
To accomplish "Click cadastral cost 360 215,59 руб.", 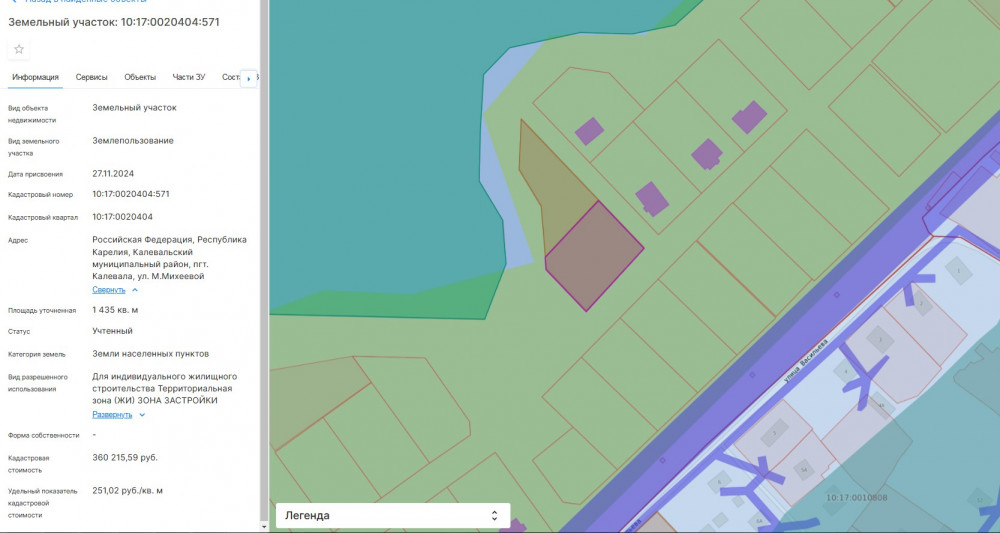I will click(x=125, y=457).
